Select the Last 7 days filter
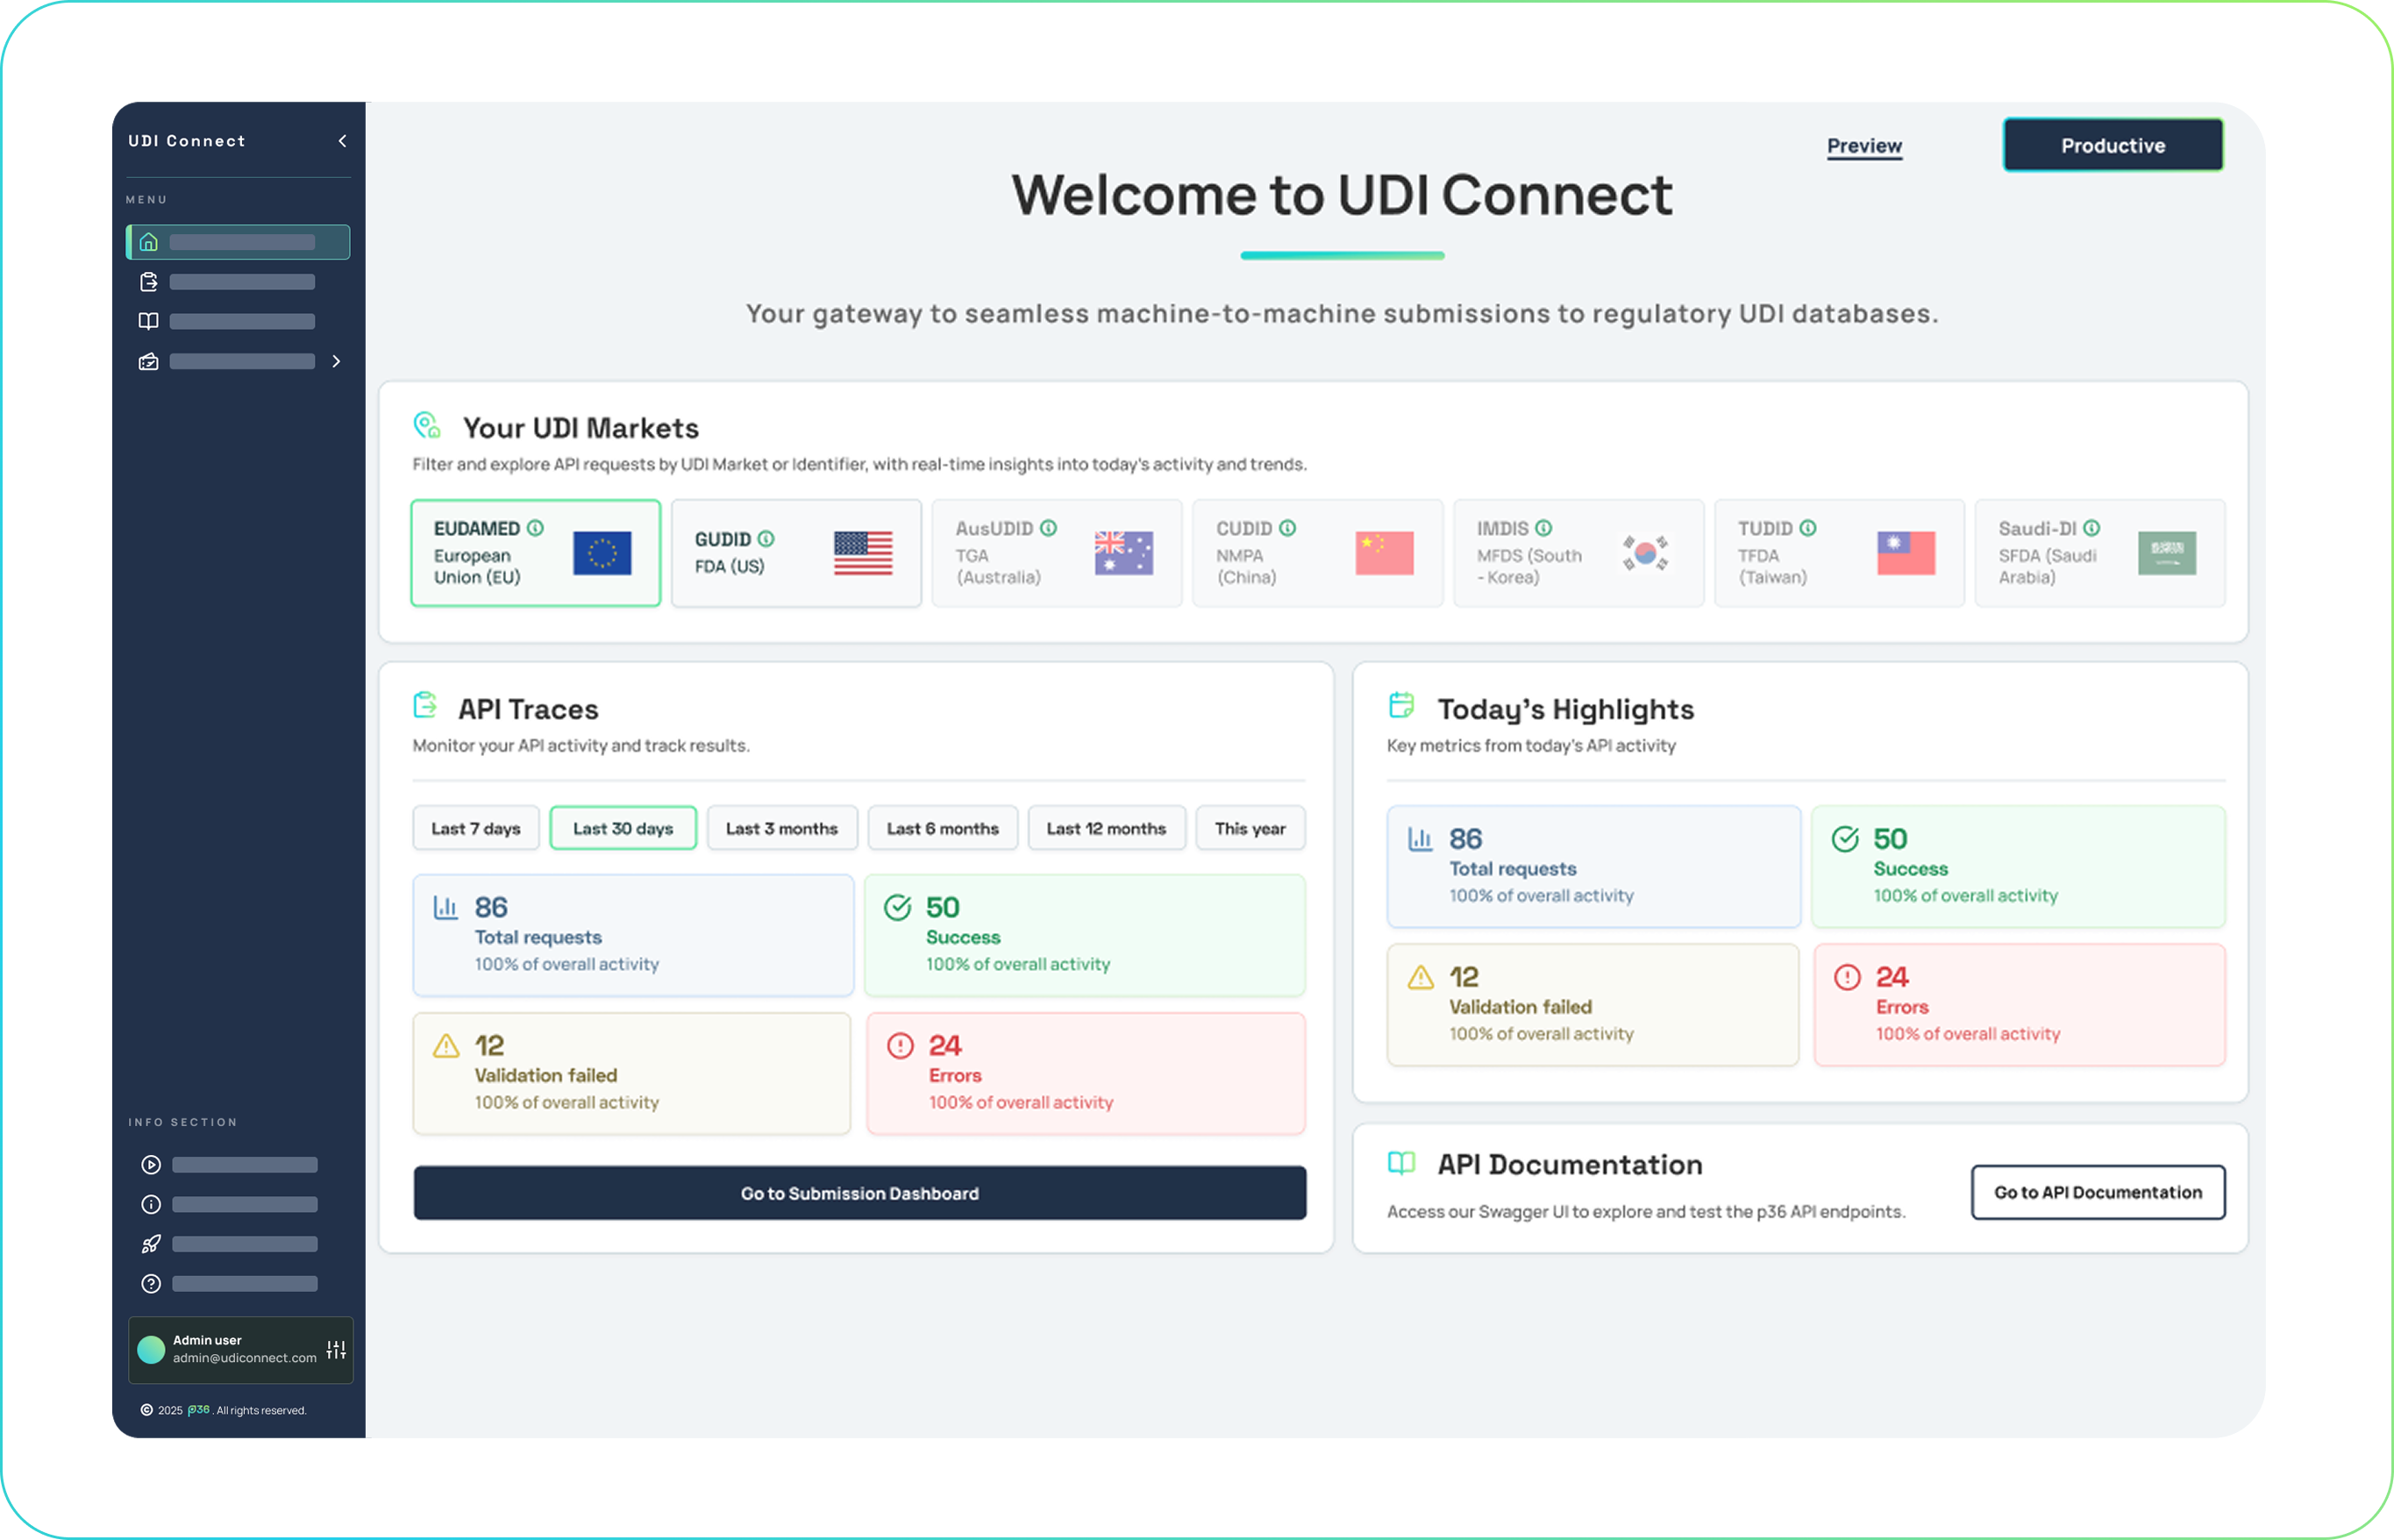This screenshot has width=2394, height=1540. (476, 828)
